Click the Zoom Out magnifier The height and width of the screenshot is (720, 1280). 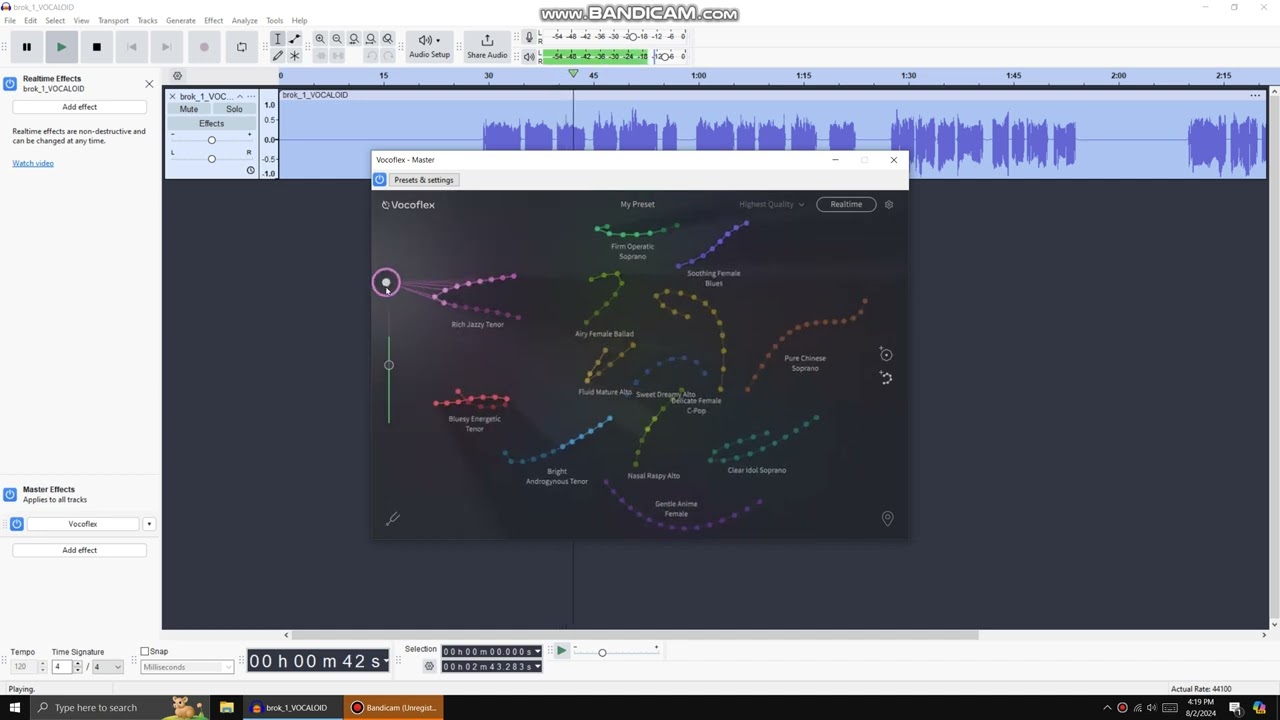337,39
